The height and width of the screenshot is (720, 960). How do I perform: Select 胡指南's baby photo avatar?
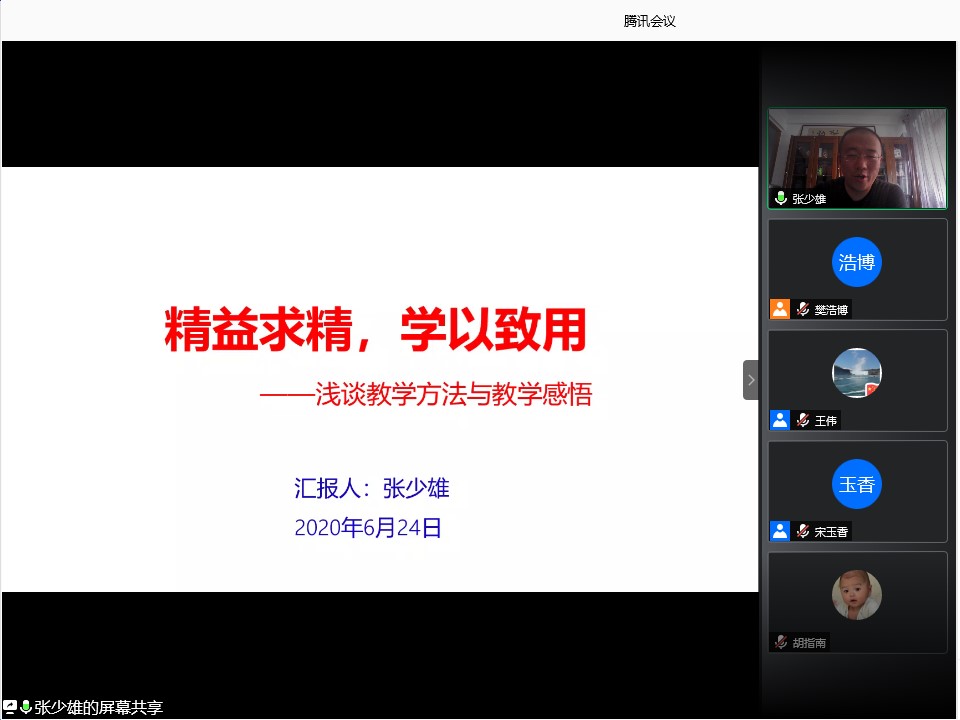click(x=857, y=595)
